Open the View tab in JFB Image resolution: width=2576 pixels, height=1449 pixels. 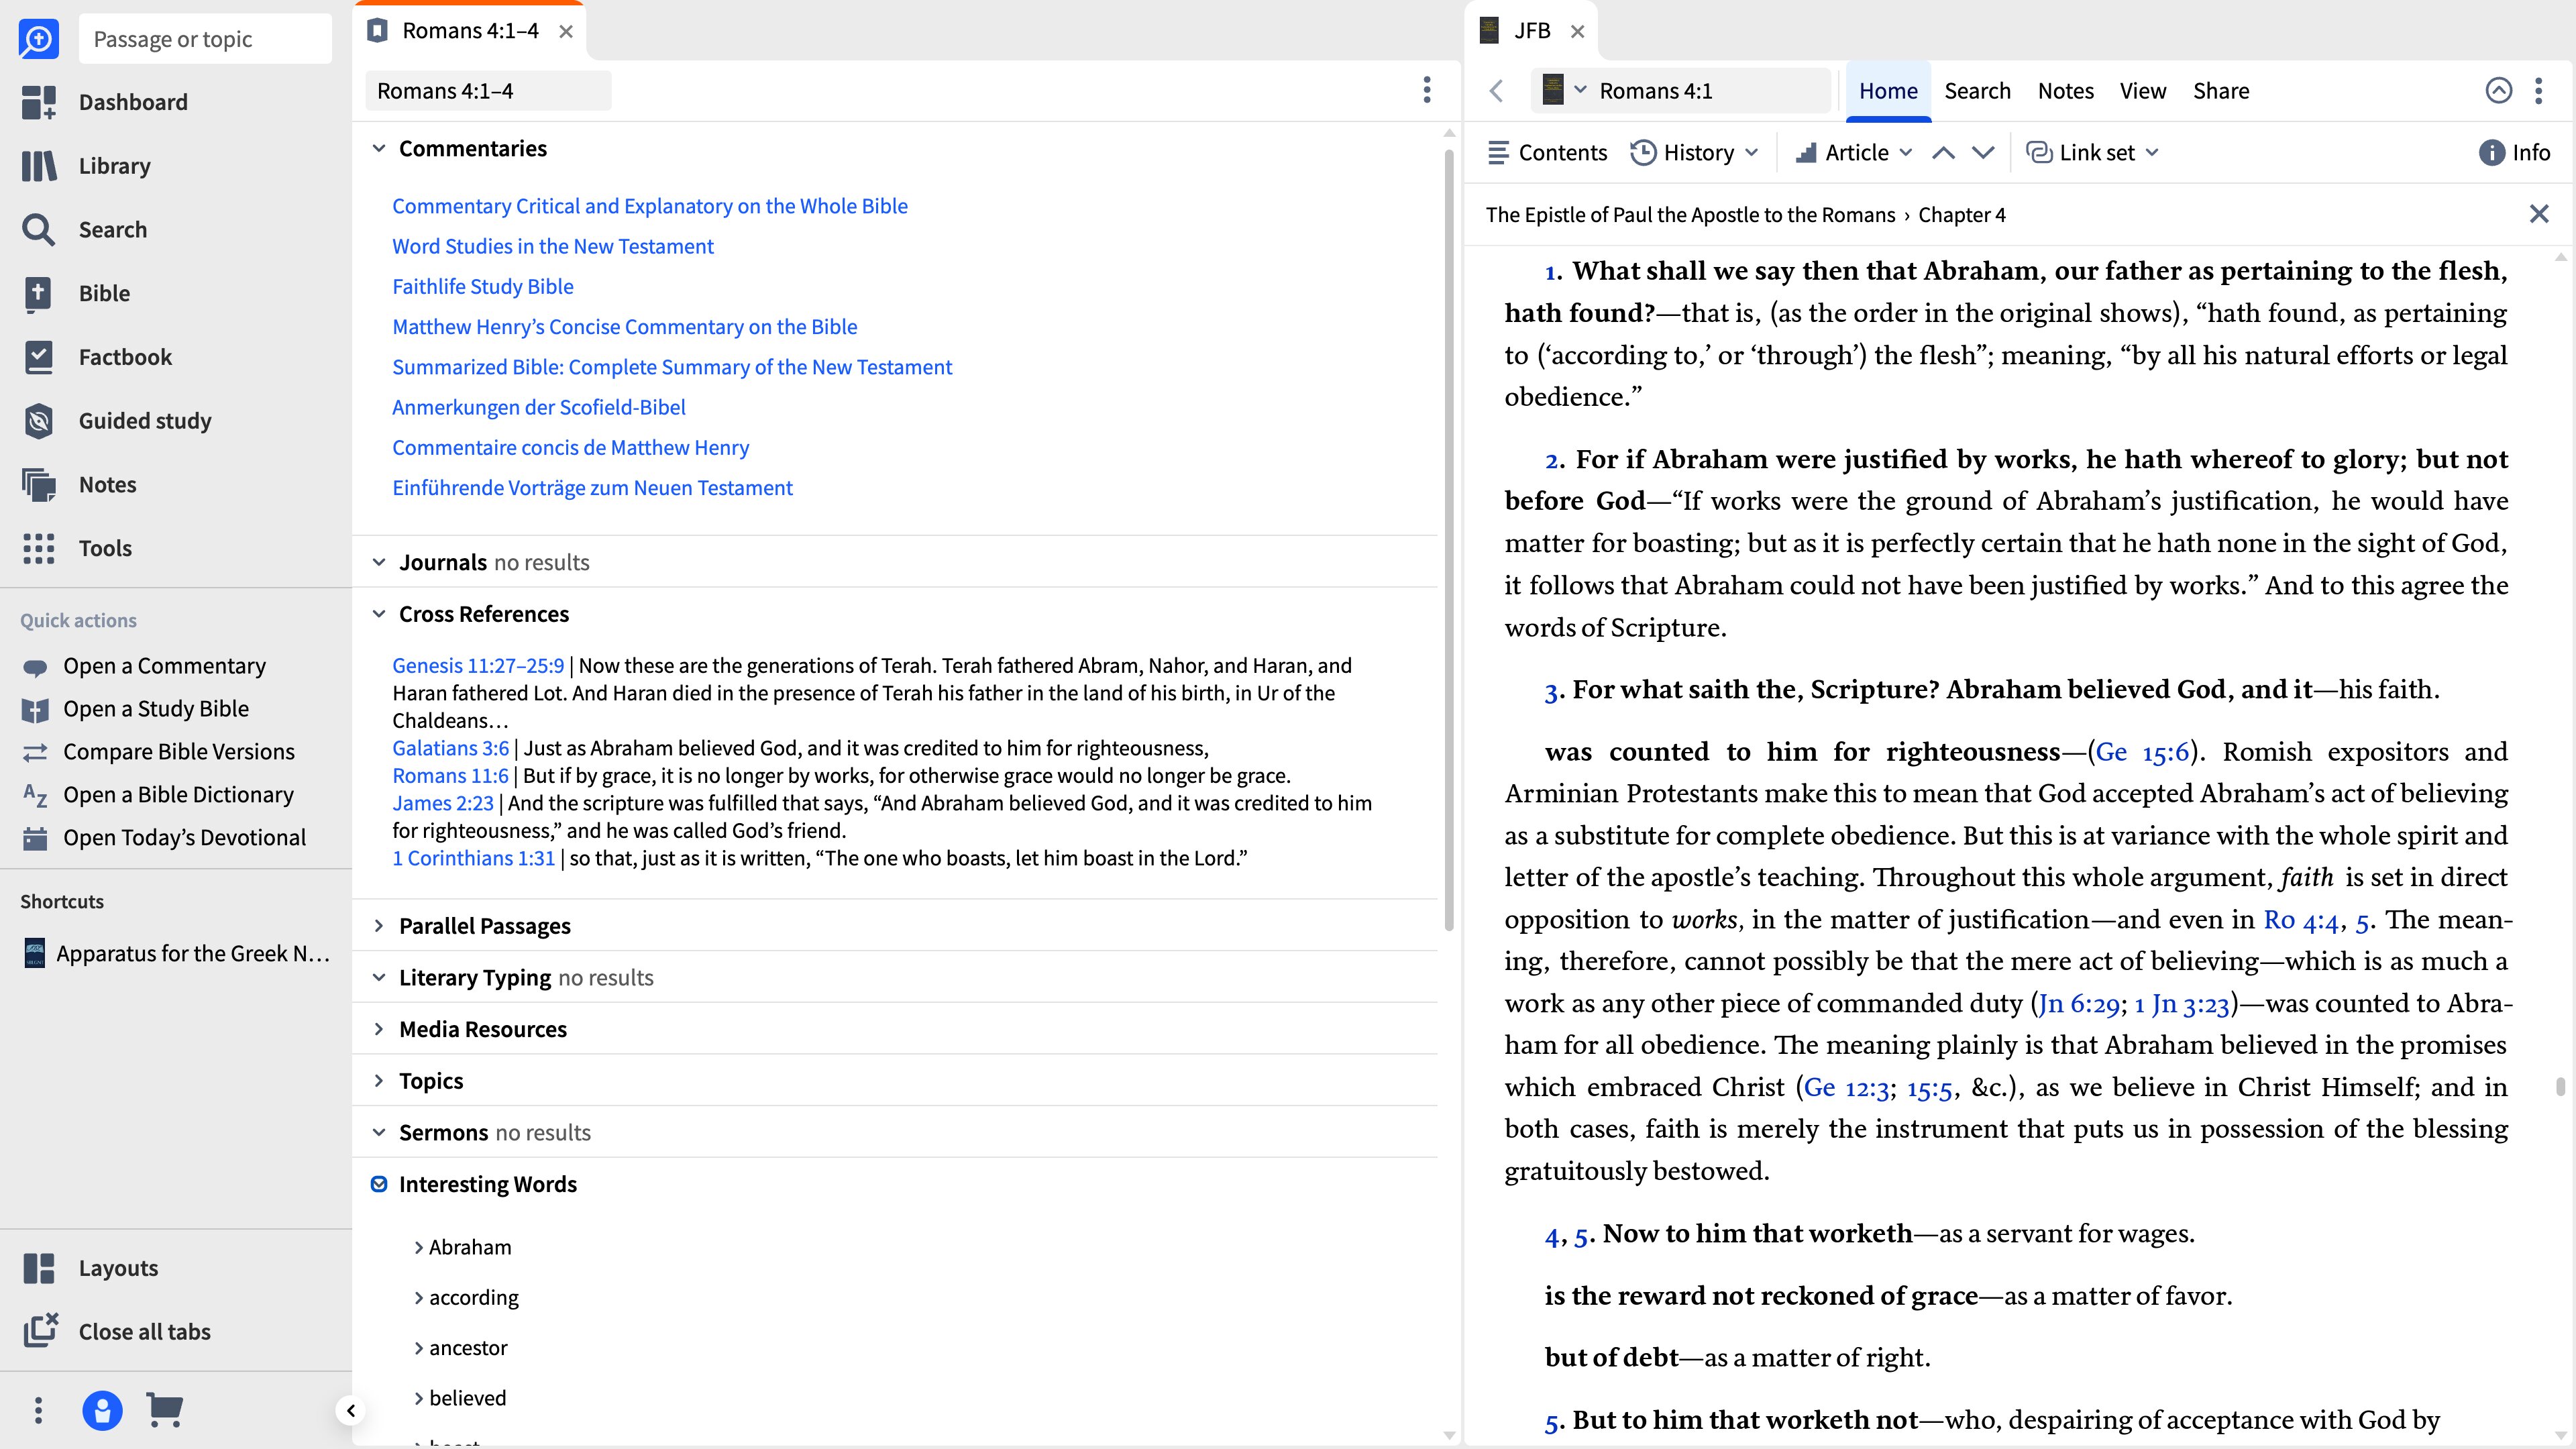(x=2142, y=91)
